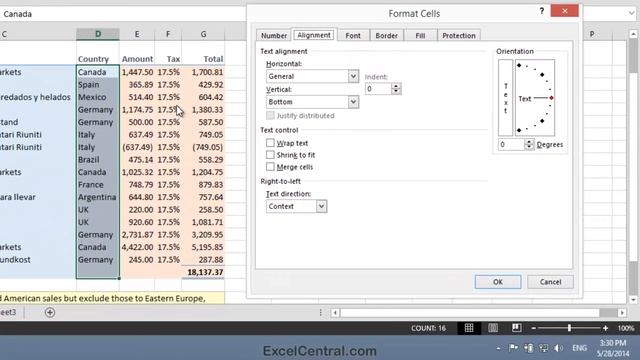
Task: Click the 1,447.50 amount cell
Action: pyautogui.click(x=137, y=72)
